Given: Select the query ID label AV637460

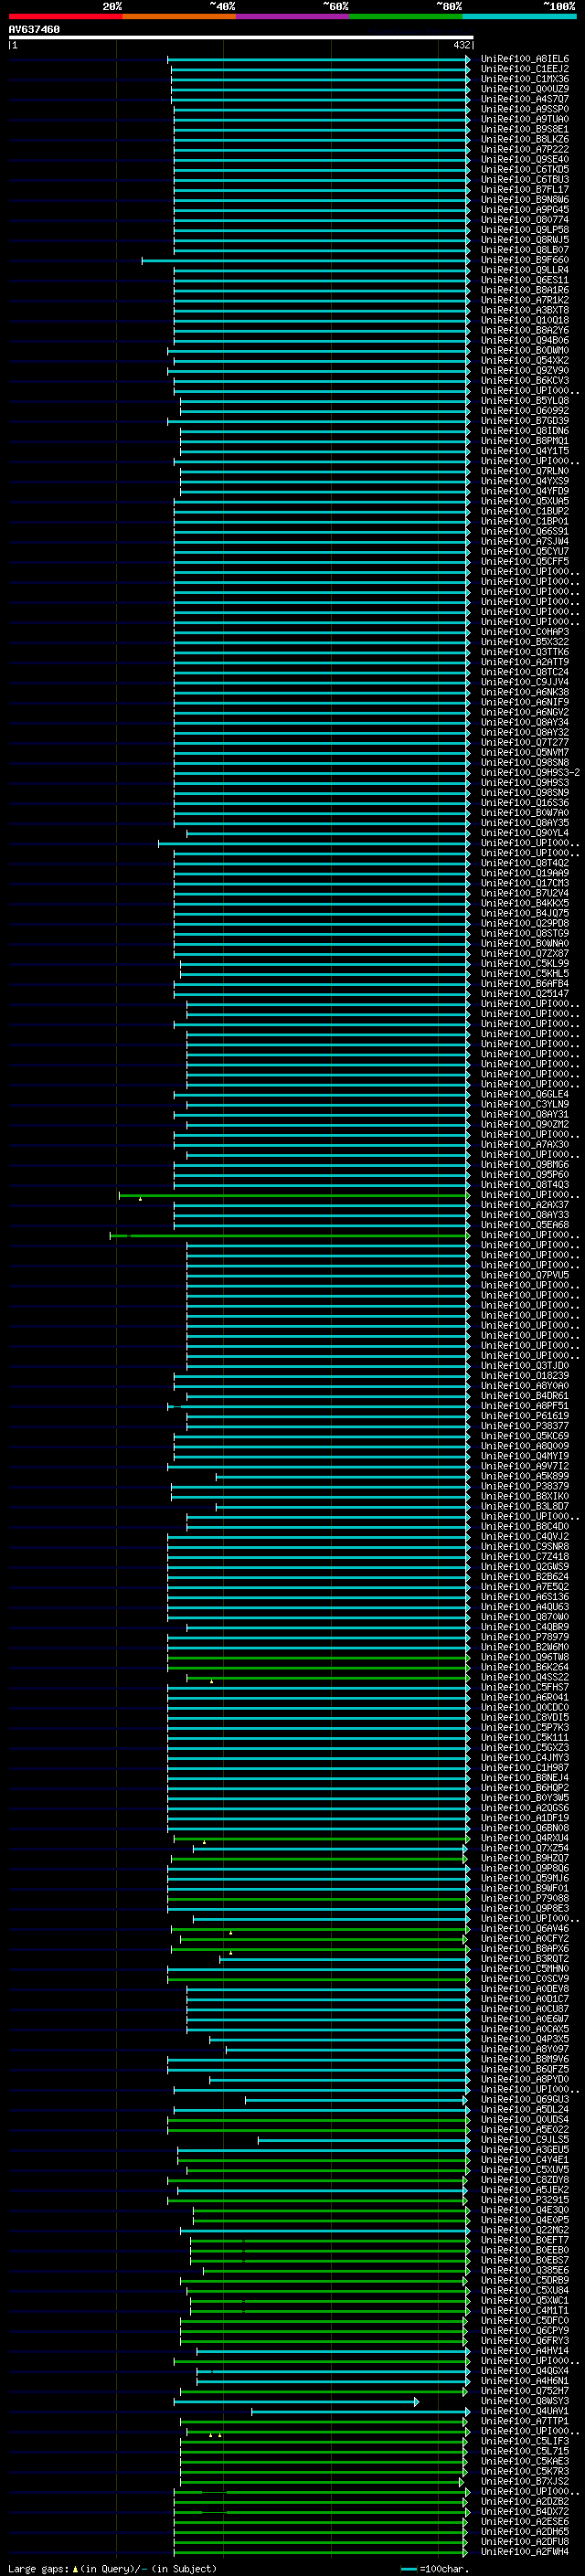Looking at the screenshot, I should point(34,29).
